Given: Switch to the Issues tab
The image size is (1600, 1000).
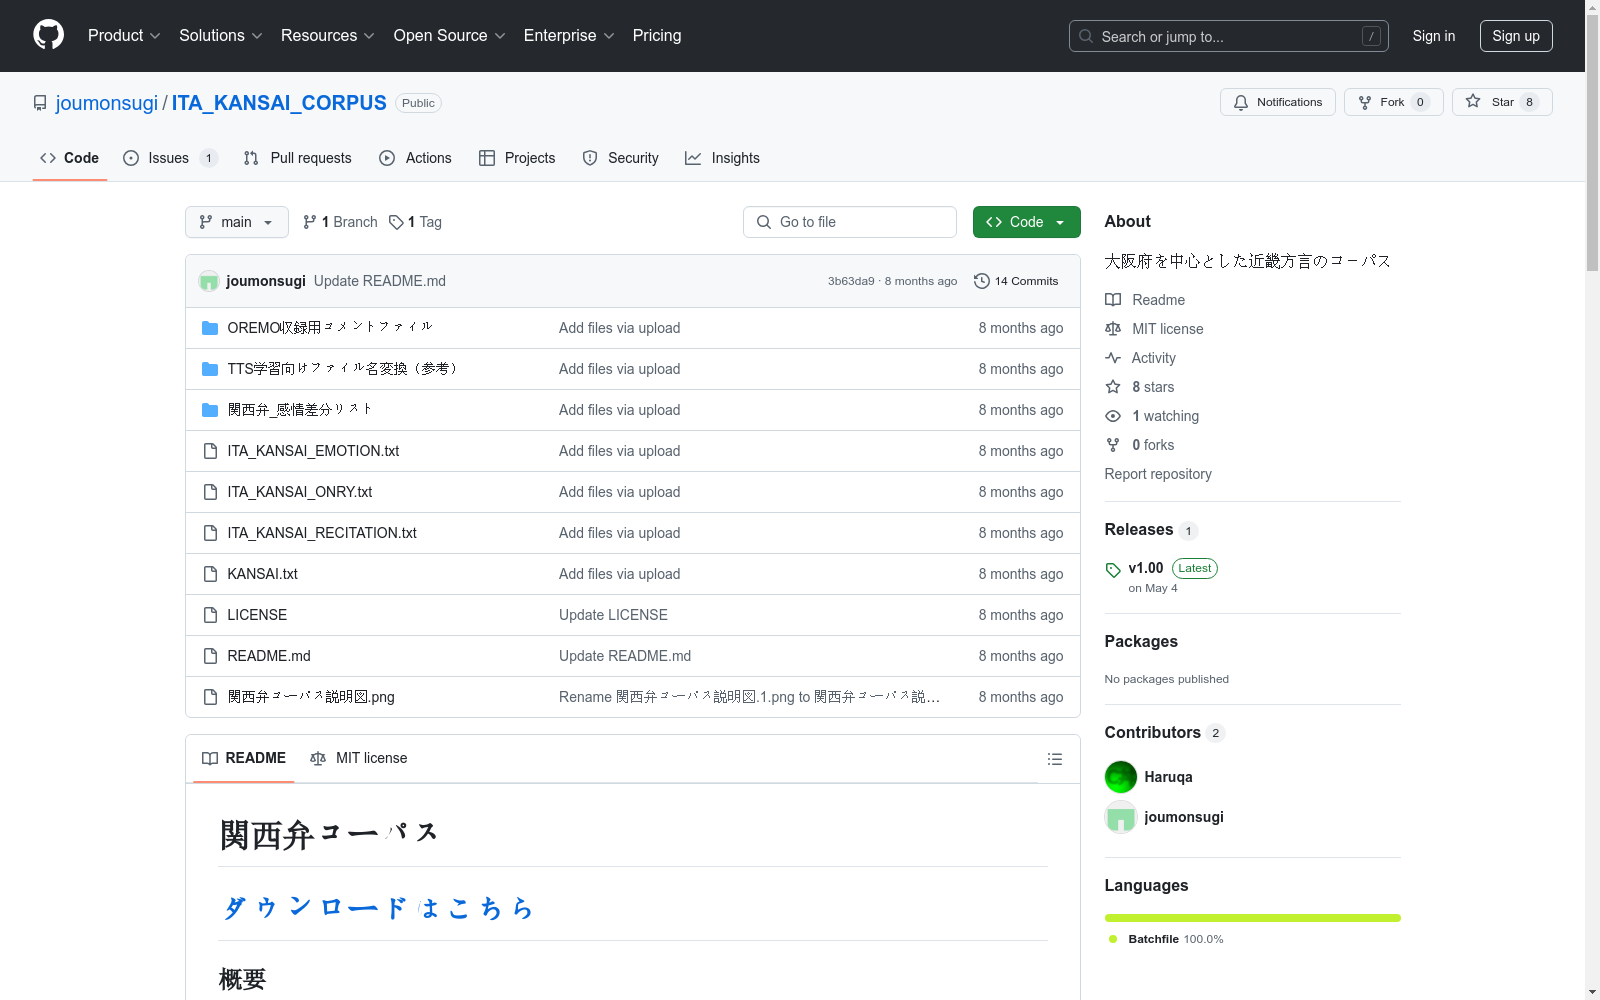Looking at the screenshot, I should 170,158.
